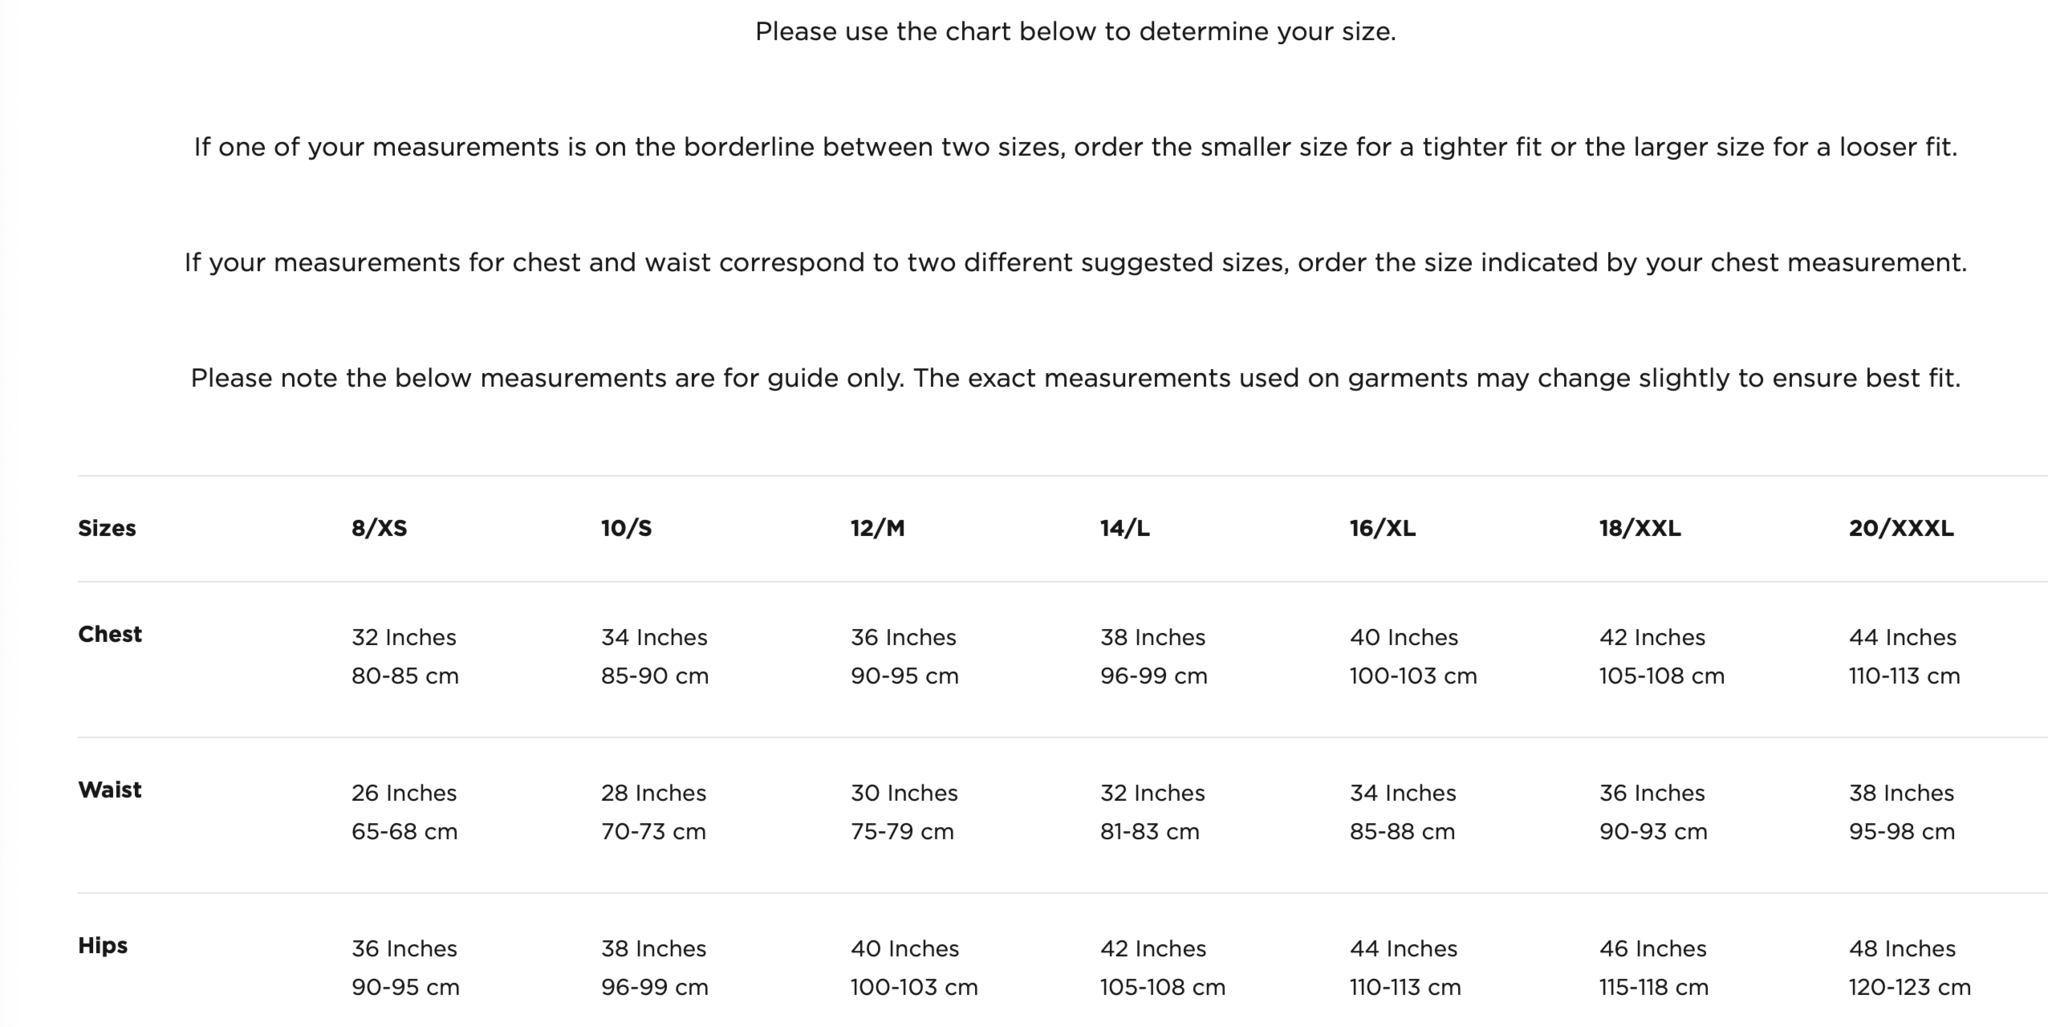Select the Hips row label
This screenshot has height=1027, width=2048.
click(103, 945)
